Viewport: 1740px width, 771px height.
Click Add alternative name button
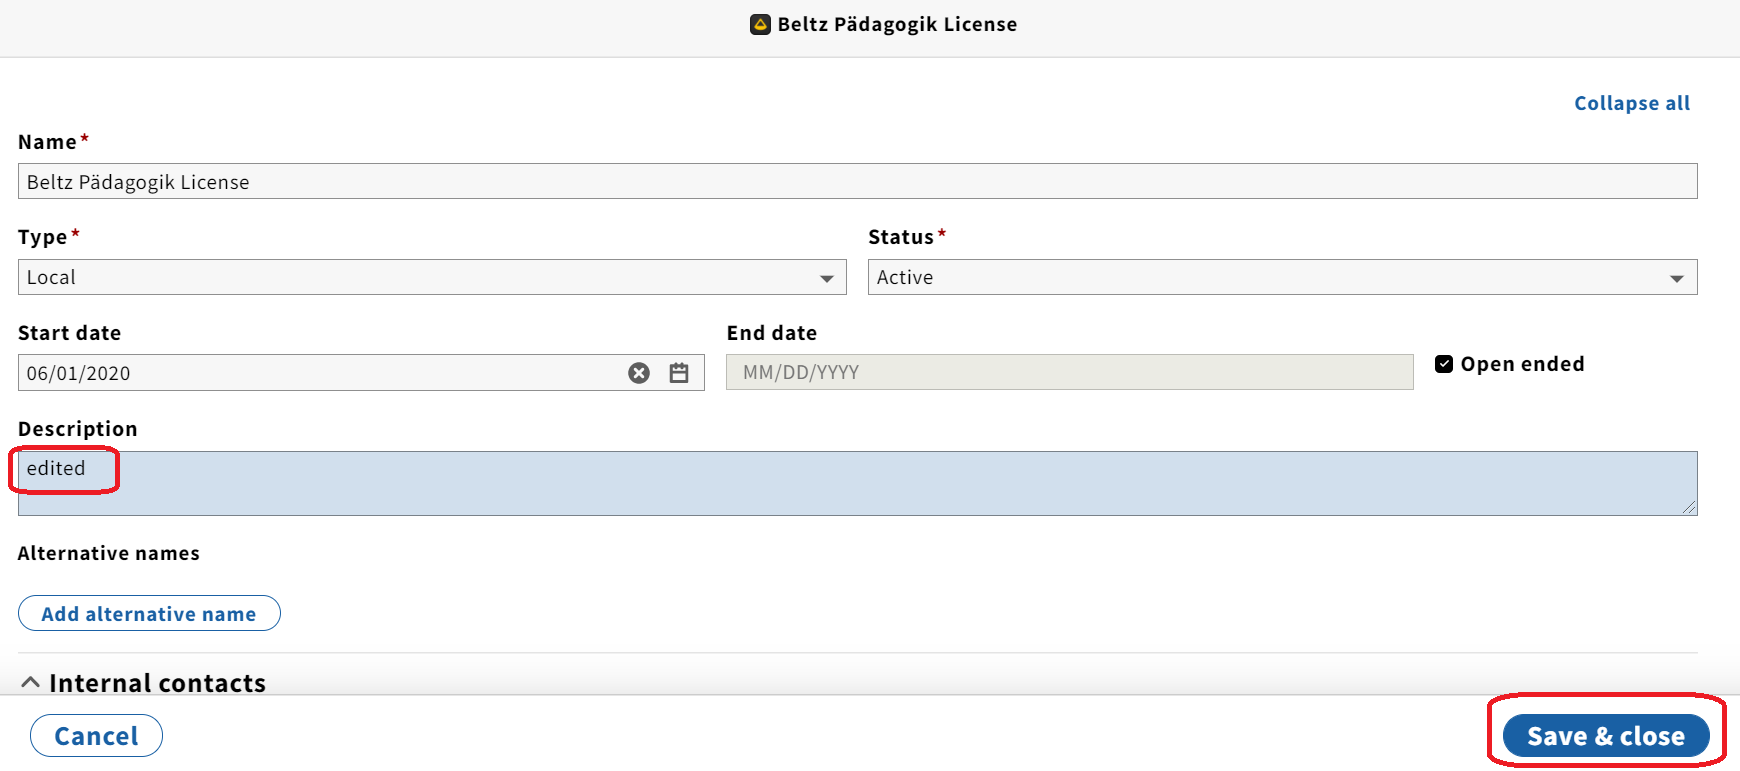[149, 614]
